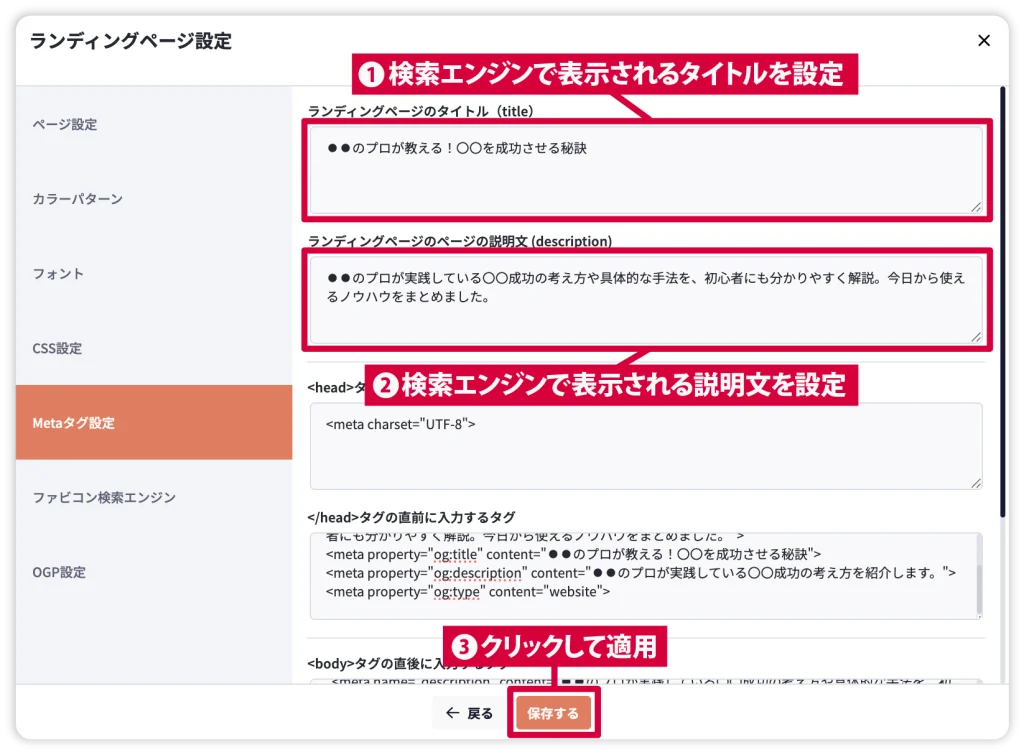Open the ファビコン検索エンジン section

104,498
